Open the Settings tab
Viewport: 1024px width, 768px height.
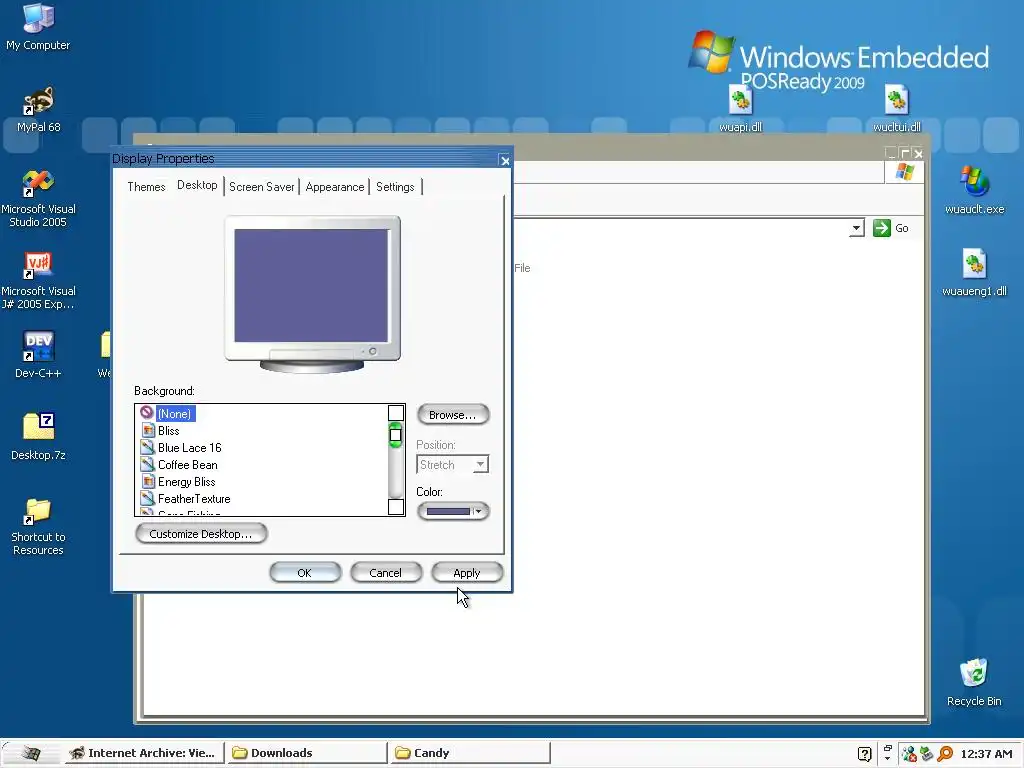pos(395,187)
